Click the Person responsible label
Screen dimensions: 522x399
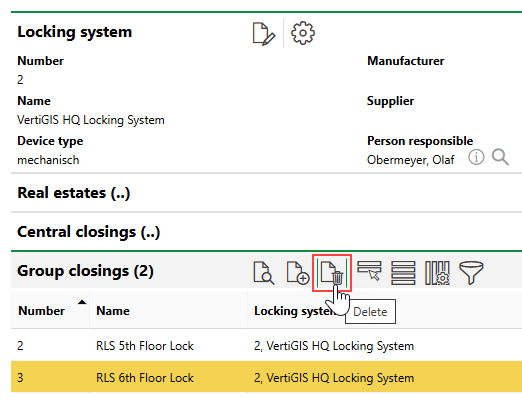pyautogui.click(x=420, y=141)
